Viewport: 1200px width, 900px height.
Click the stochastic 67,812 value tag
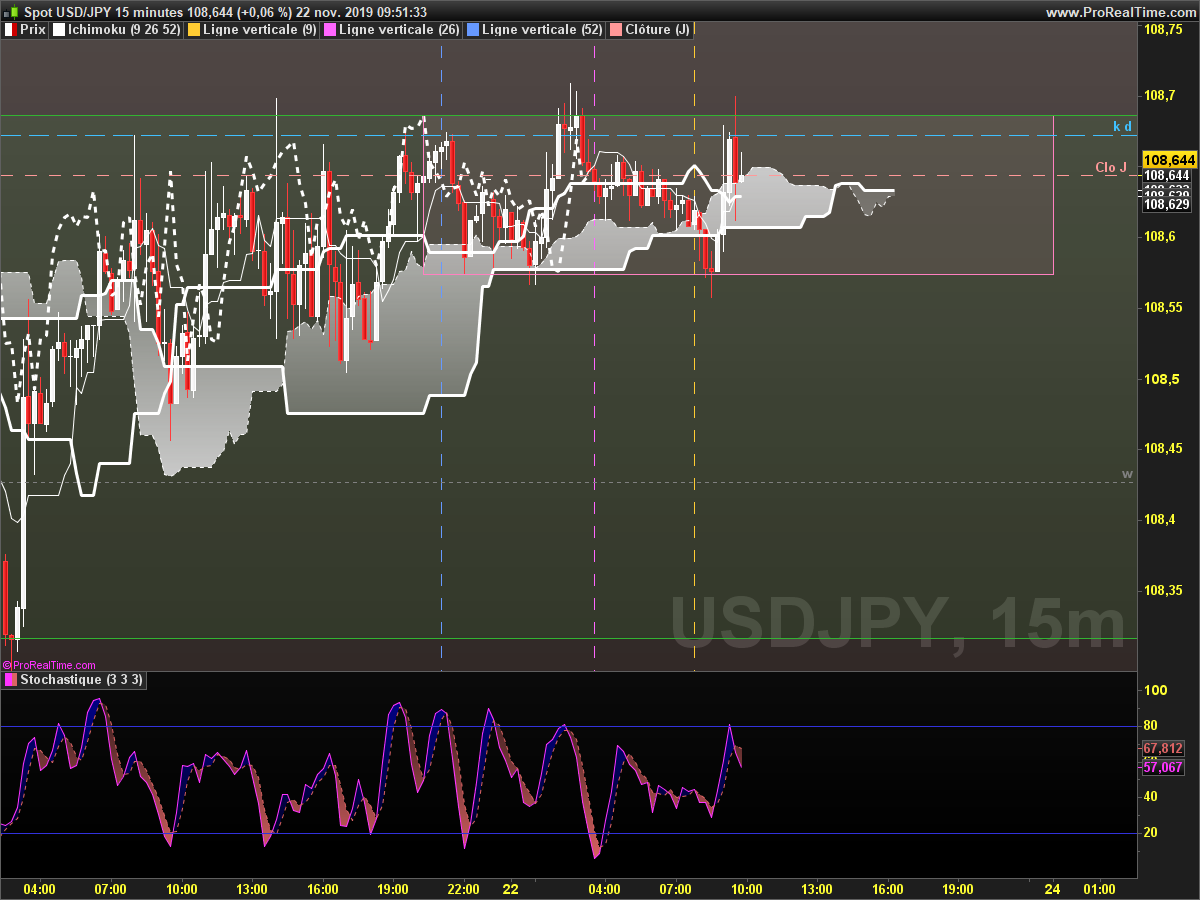[1163, 748]
